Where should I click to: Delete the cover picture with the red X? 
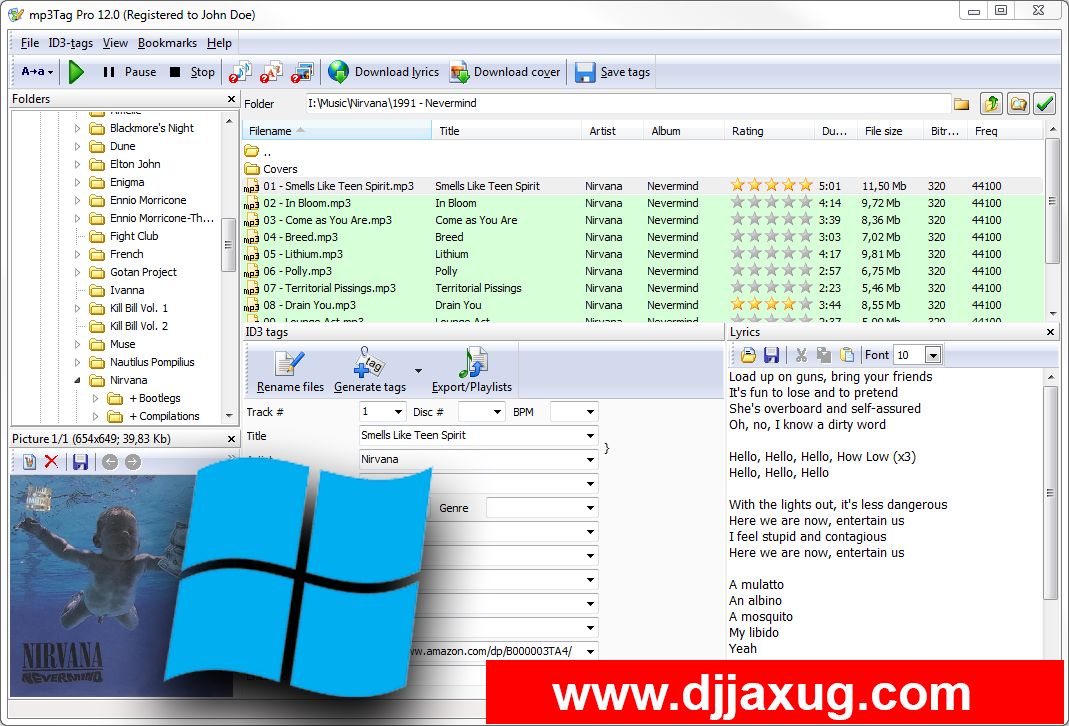[51, 462]
